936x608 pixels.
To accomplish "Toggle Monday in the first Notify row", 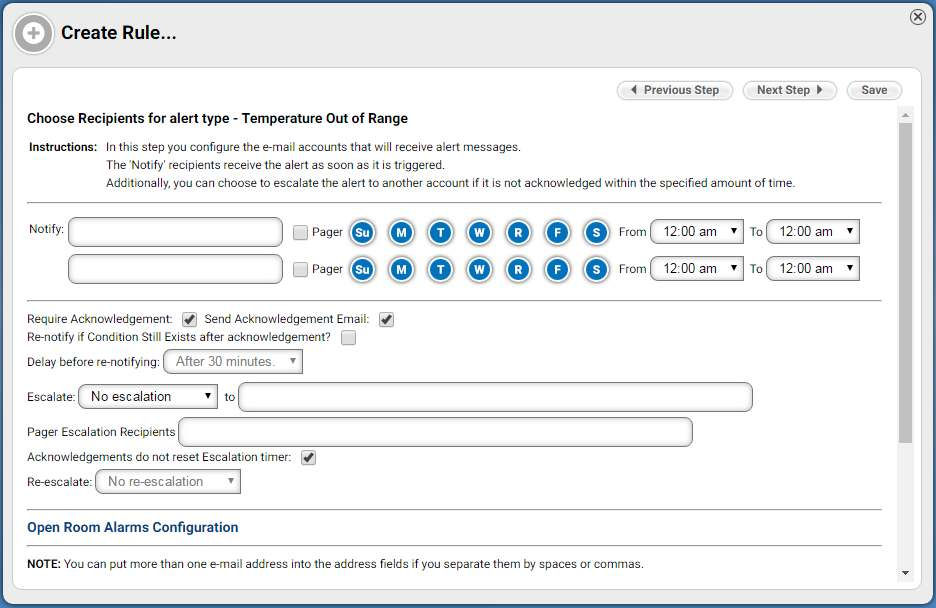I will 402,232.
